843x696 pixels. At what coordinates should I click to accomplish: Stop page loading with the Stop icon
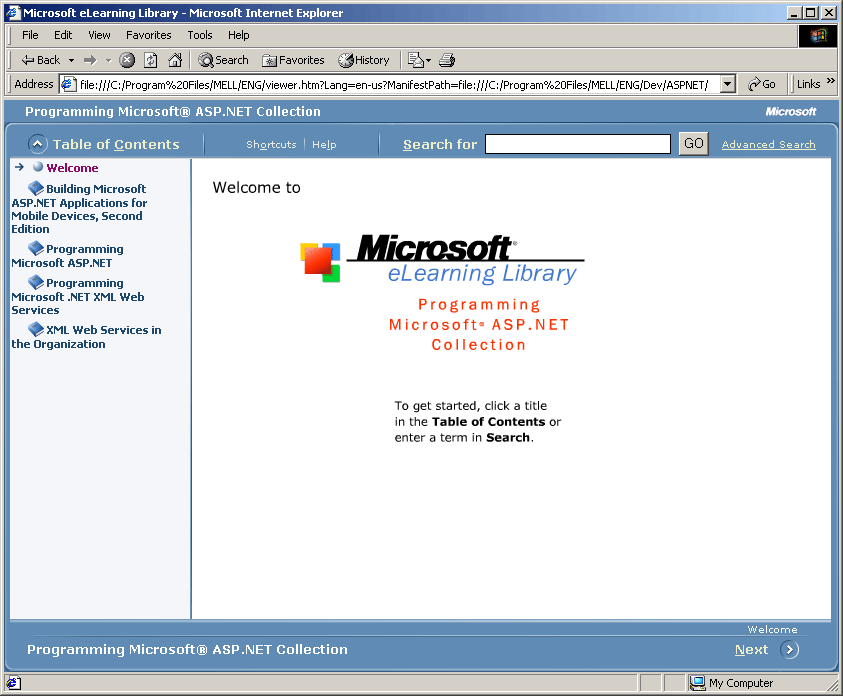pos(127,60)
